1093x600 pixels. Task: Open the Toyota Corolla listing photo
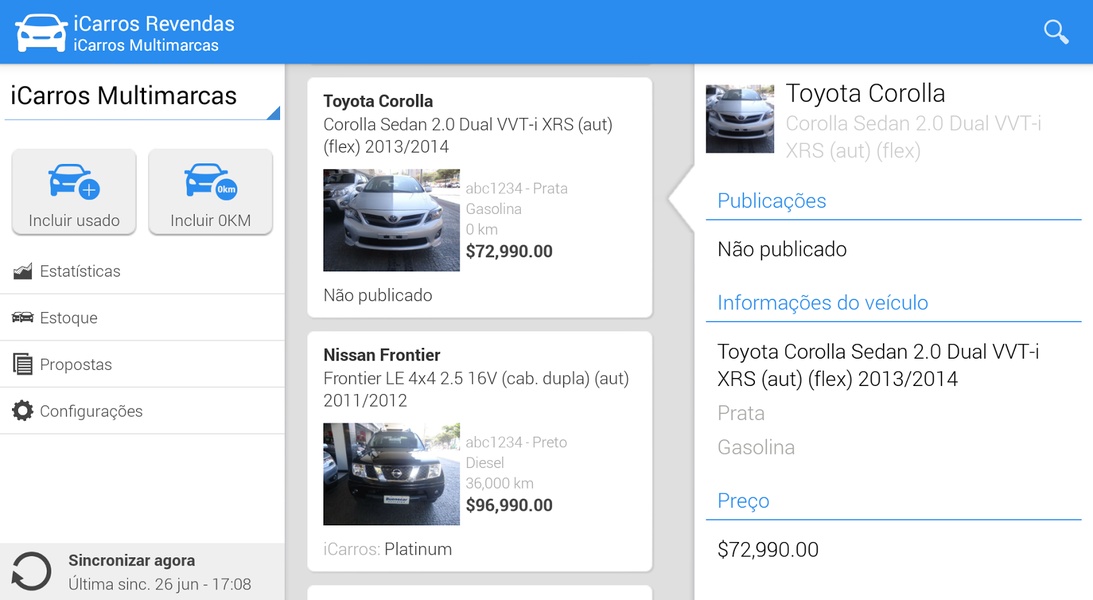pos(391,220)
